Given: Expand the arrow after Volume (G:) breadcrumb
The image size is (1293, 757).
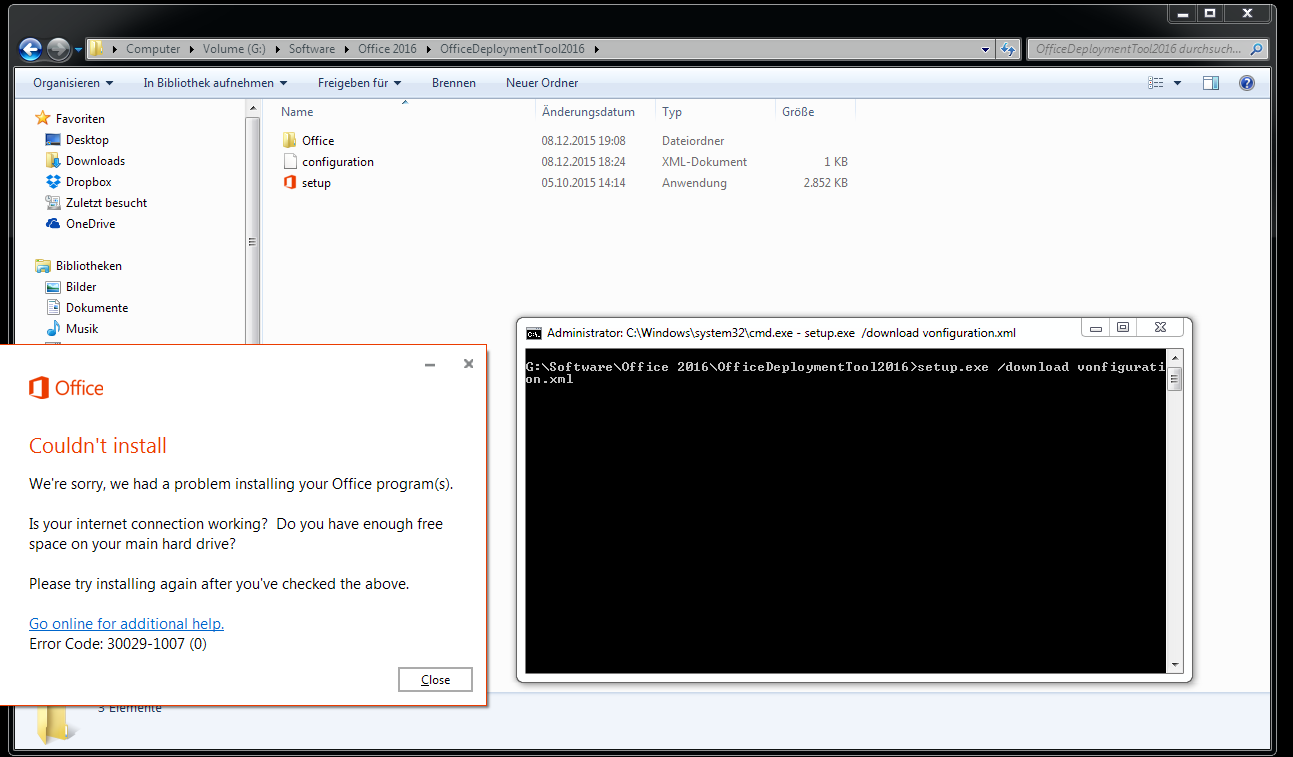Looking at the screenshot, I should [x=278, y=49].
